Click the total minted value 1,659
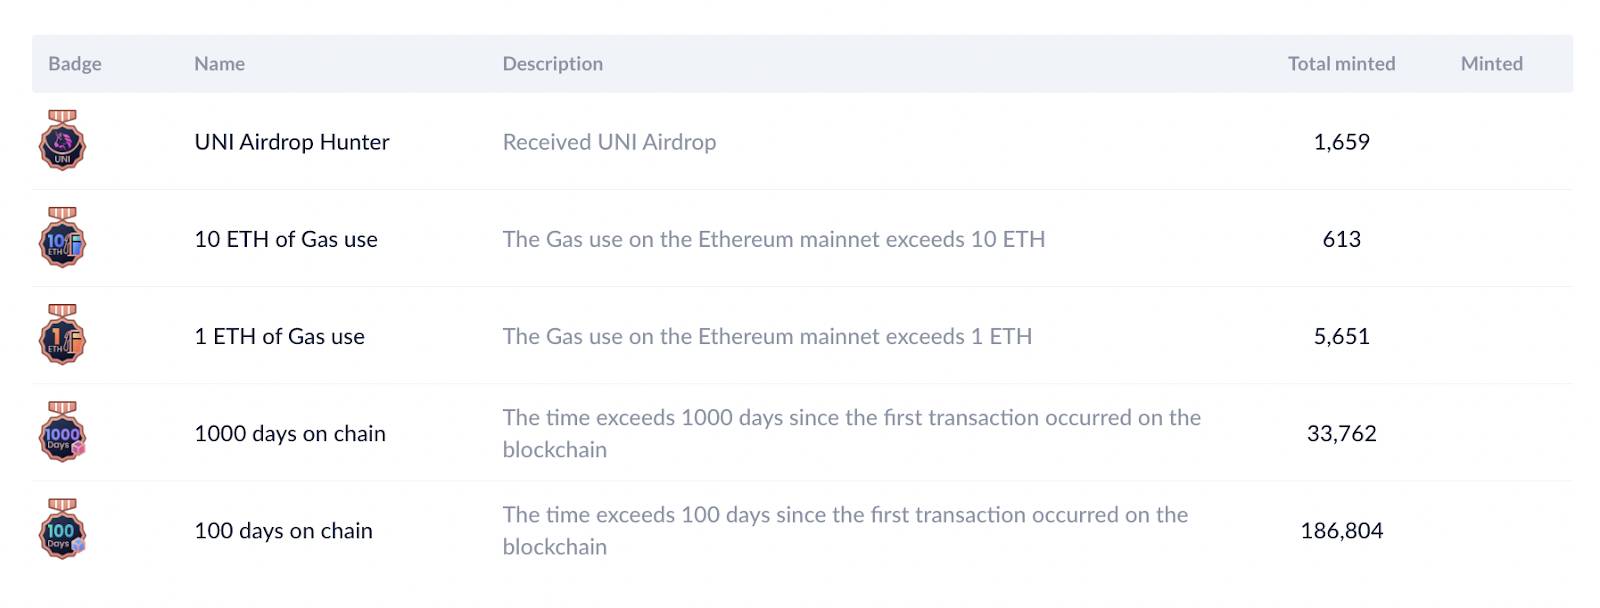 pyautogui.click(x=1342, y=142)
